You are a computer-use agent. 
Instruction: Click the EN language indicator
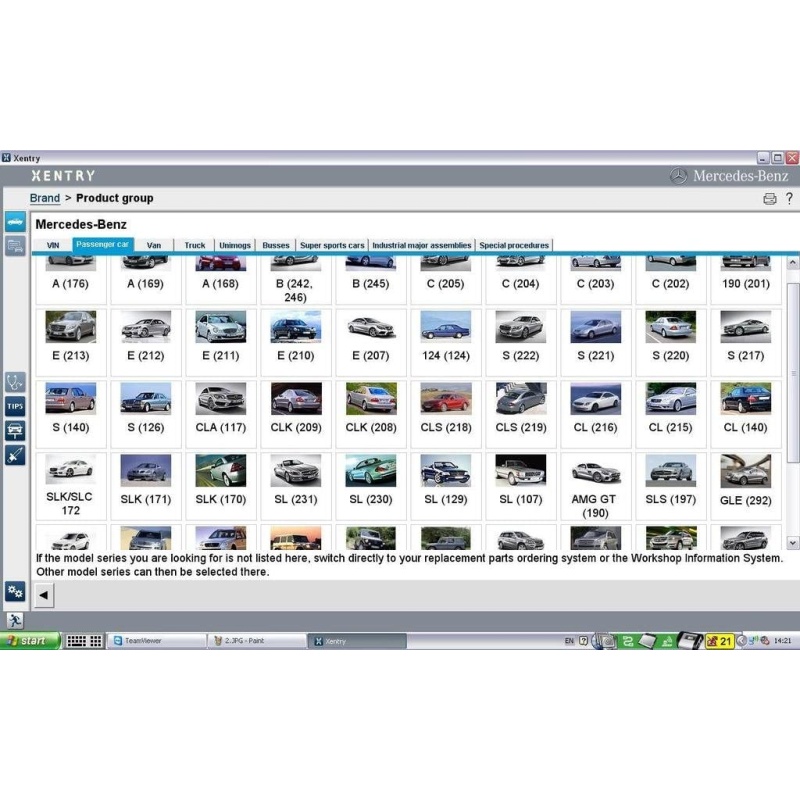point(569,641)
